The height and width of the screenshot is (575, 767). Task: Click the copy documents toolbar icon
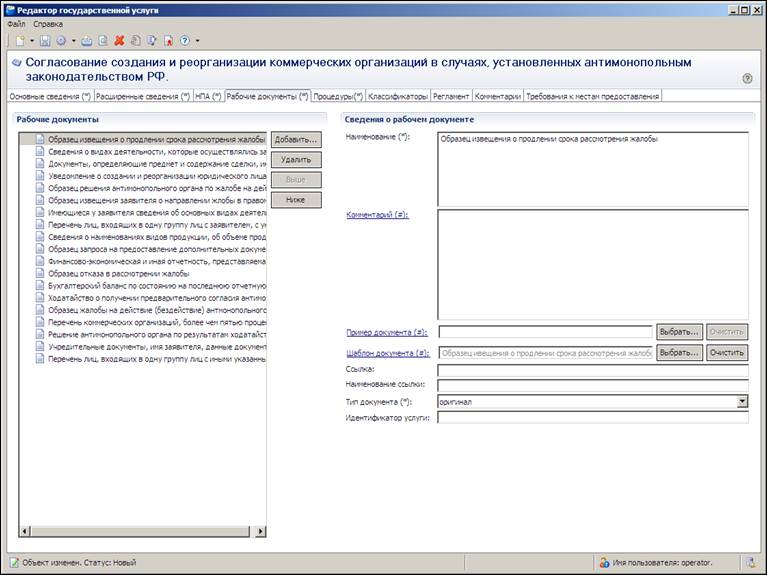103,41
